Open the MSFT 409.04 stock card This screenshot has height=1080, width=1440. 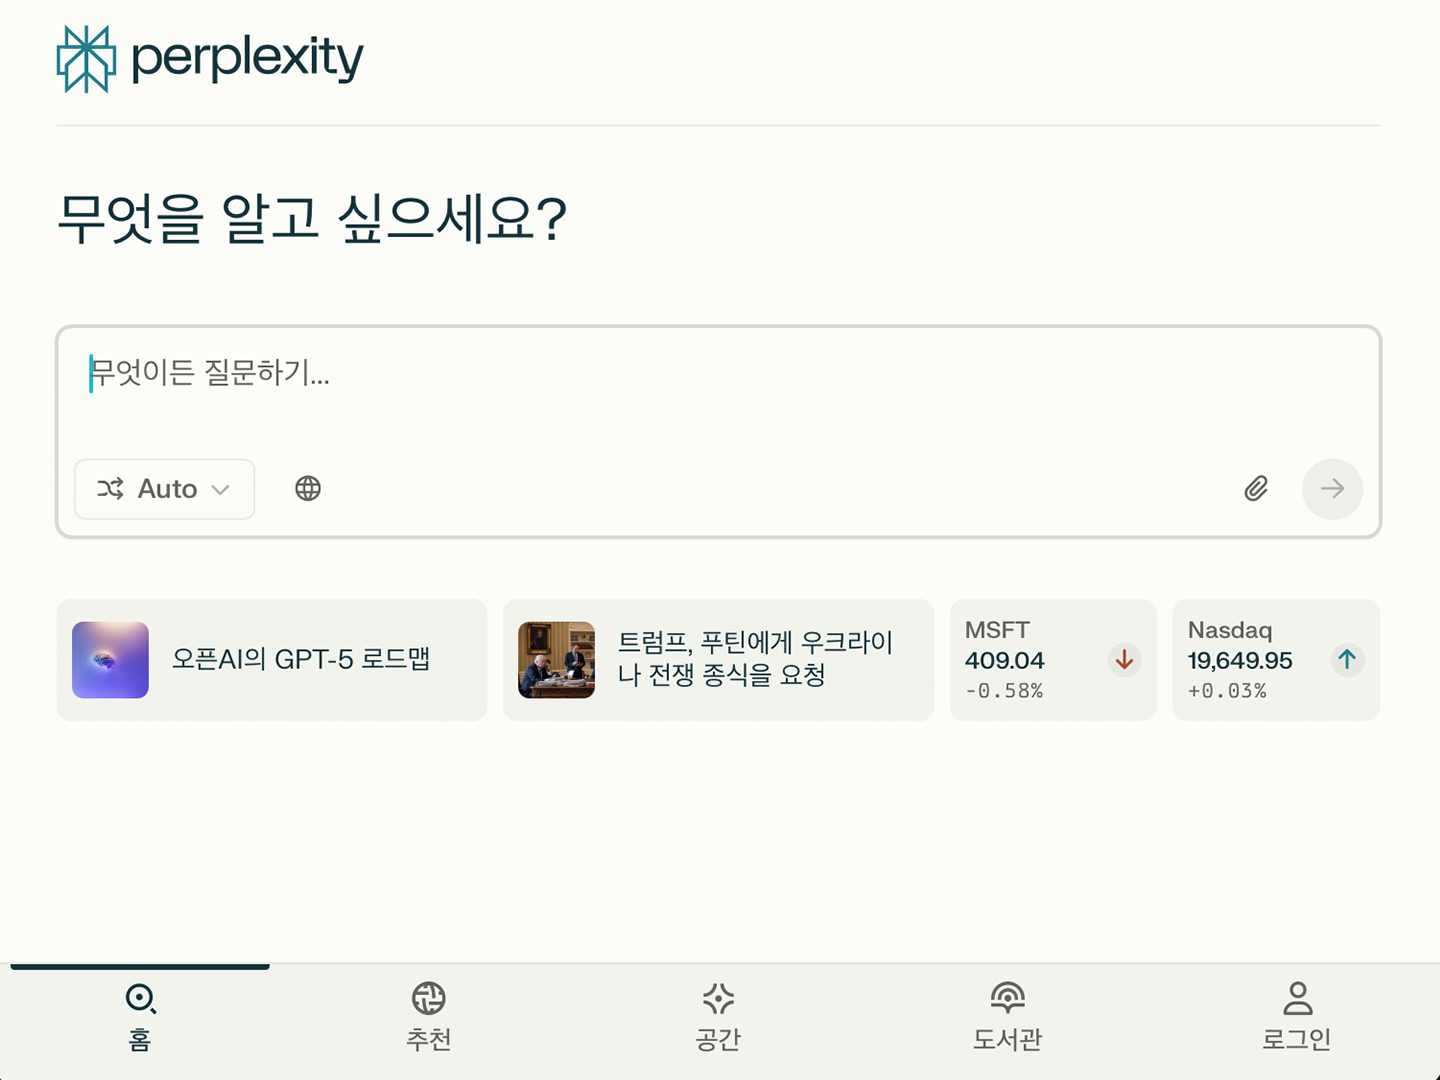click(x=1053, y=660)
